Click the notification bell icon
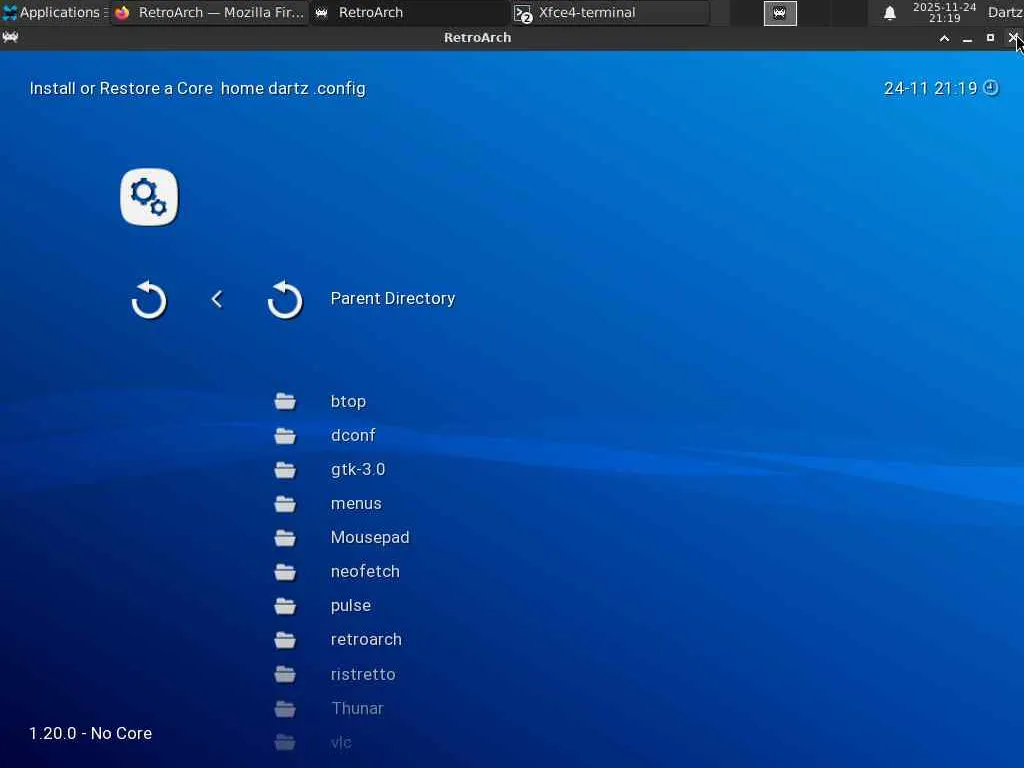 tap(889, 13)
